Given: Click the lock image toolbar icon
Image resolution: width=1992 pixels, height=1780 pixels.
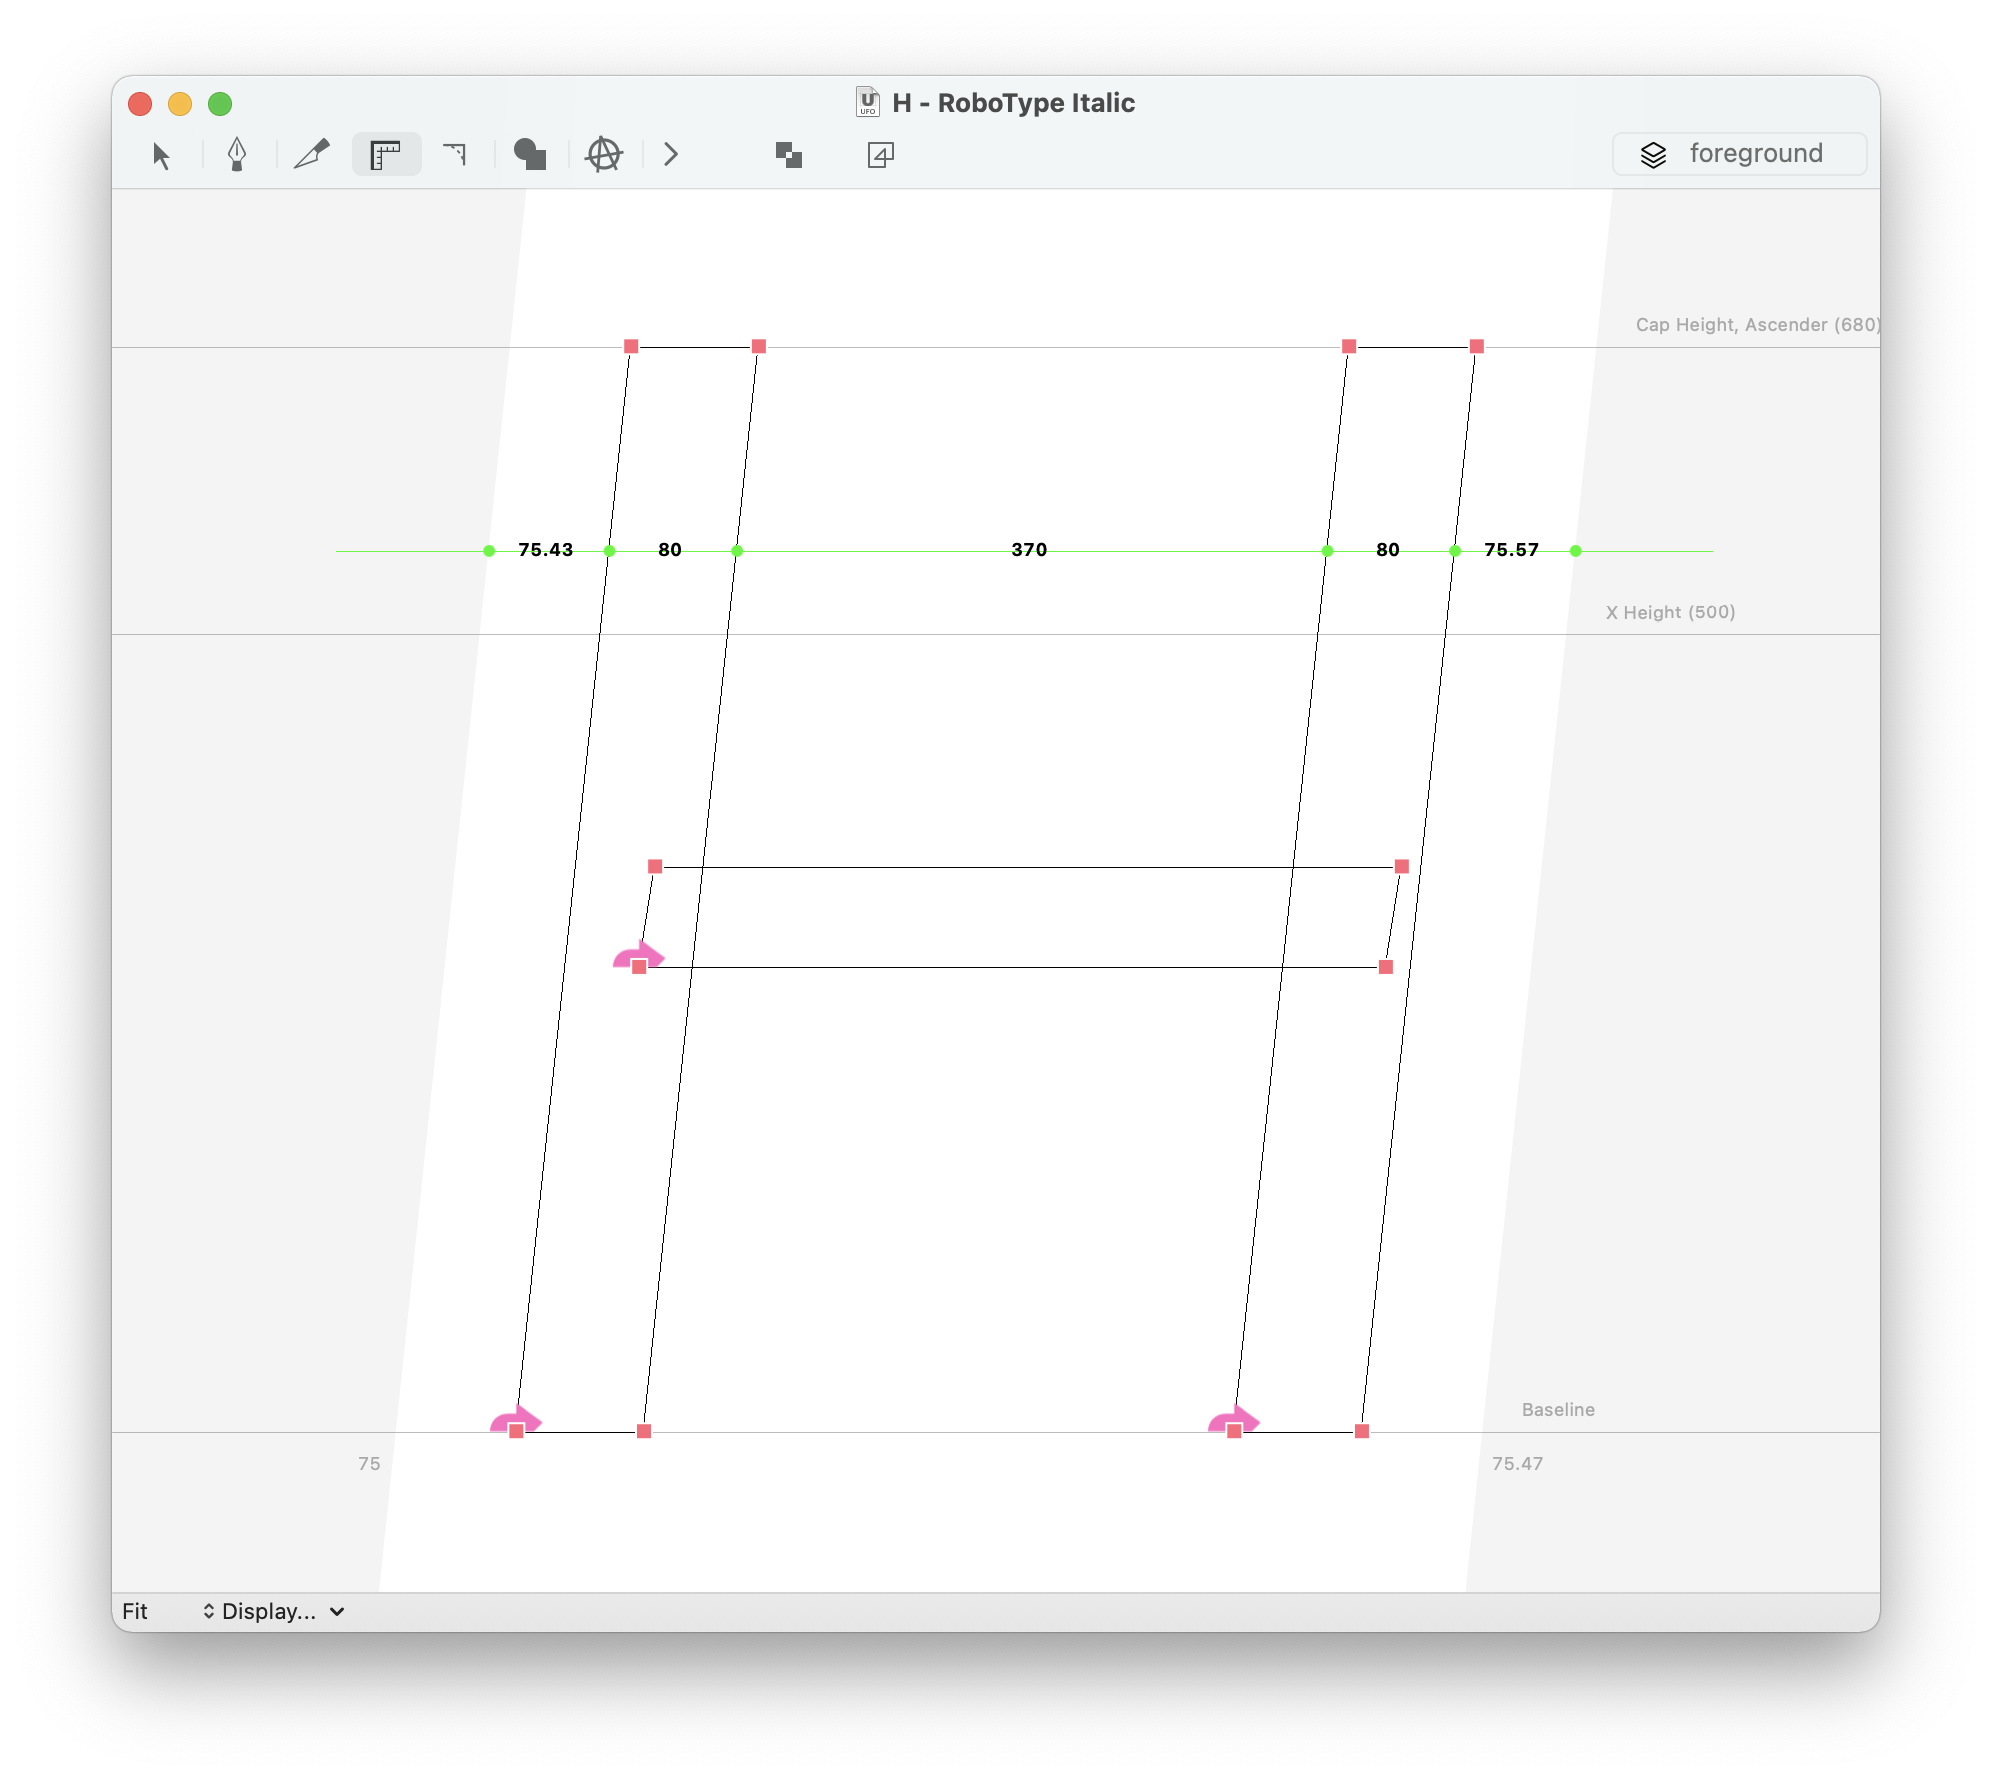Looking at the screenshot, I should click(881, 154).
